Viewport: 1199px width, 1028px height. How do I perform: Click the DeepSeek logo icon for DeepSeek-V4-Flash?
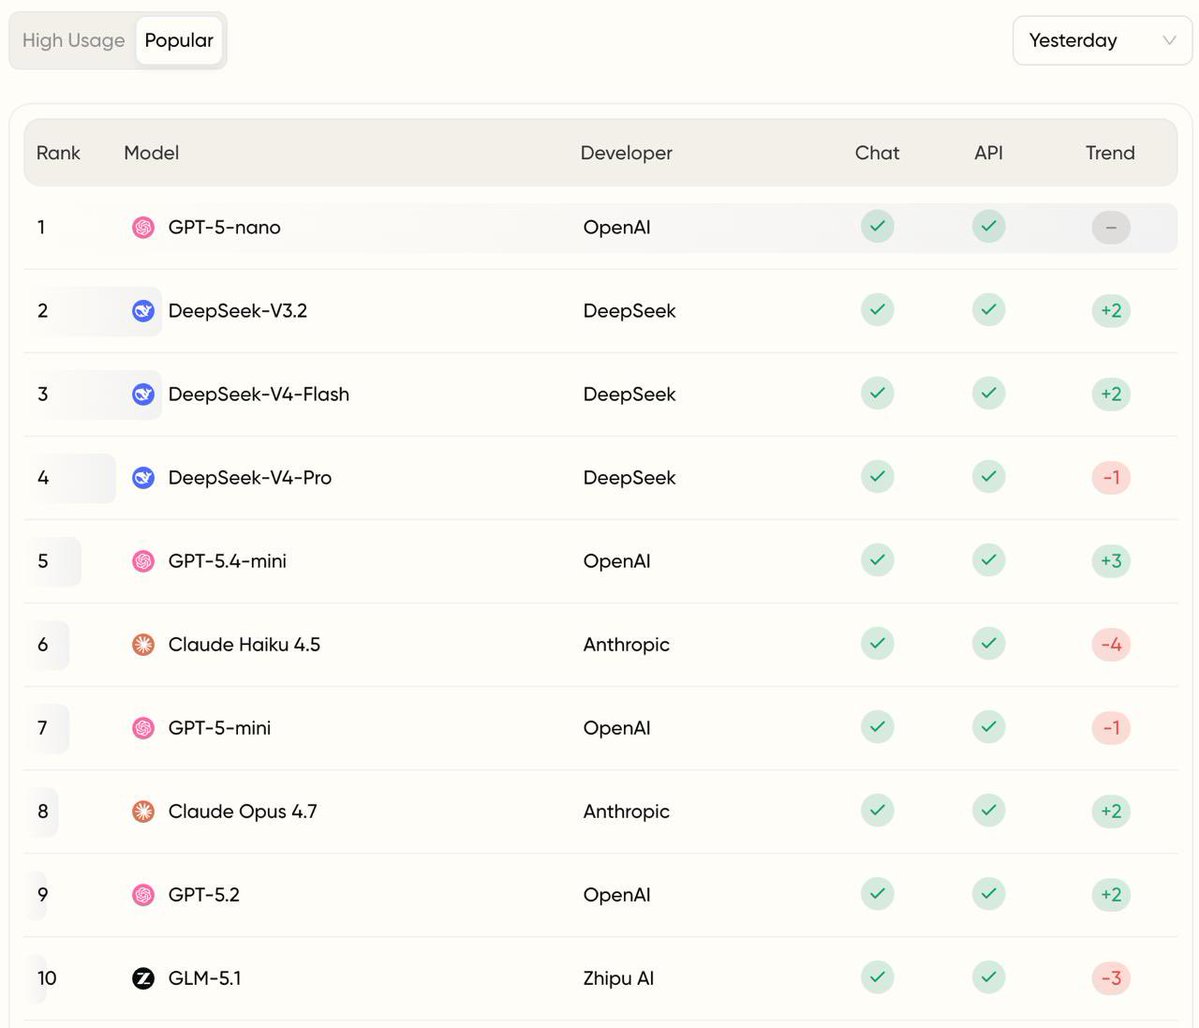[x=143, y=394]
